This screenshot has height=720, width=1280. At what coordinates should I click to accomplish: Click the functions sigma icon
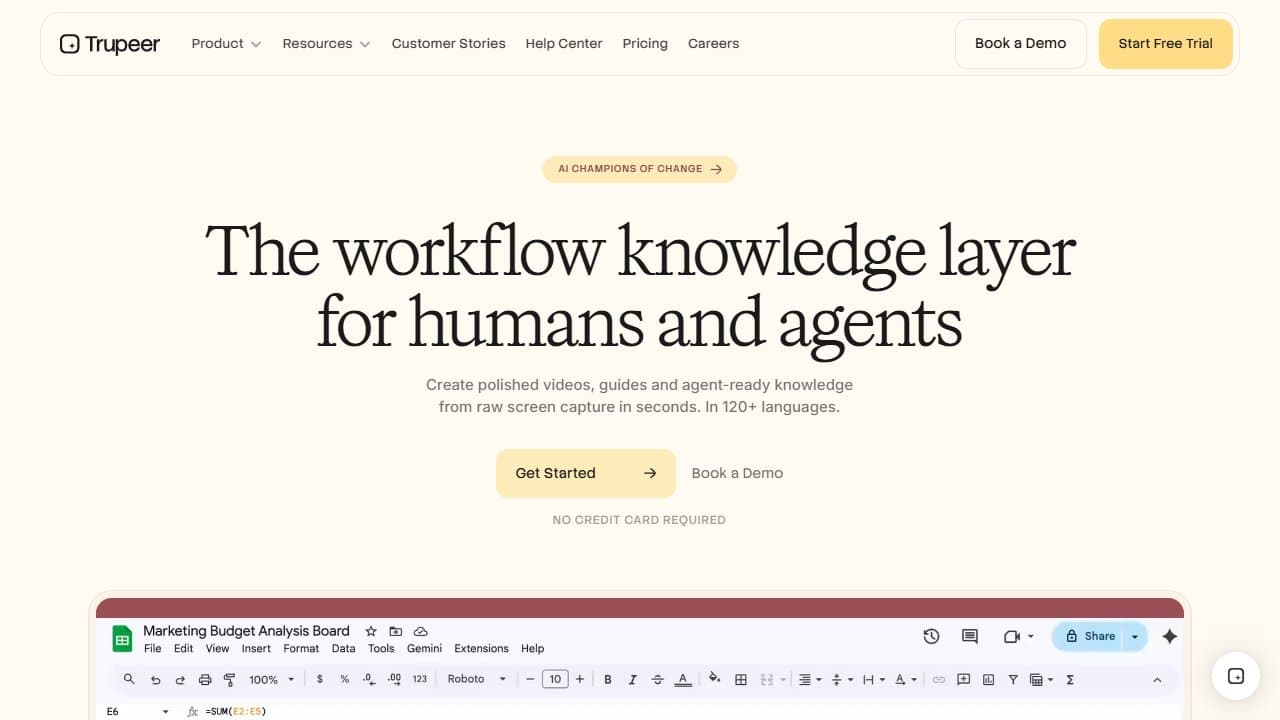[1070, 679]
